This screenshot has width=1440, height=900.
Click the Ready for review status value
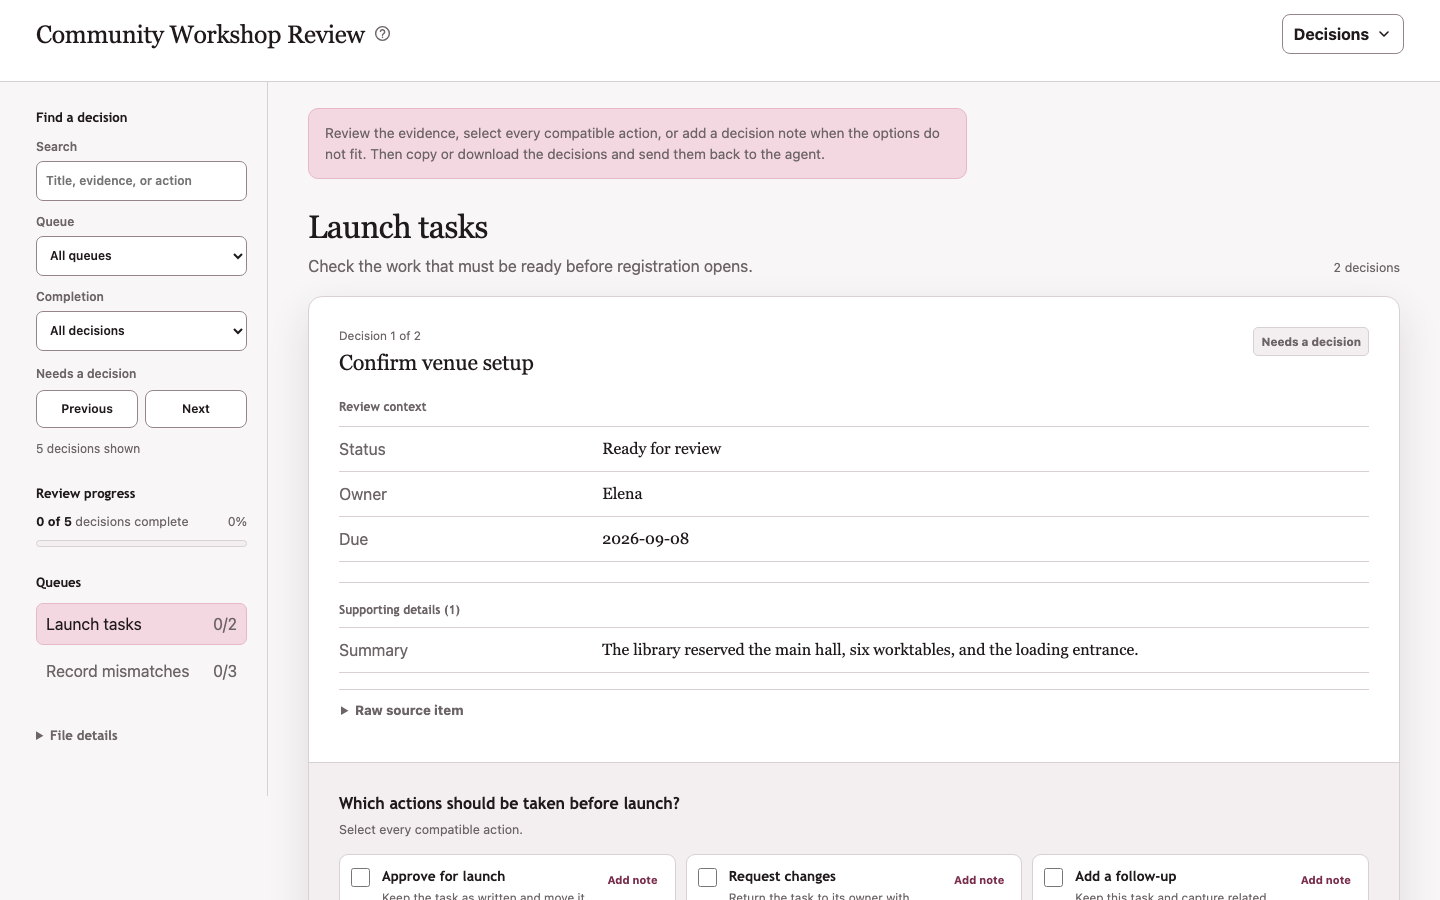661,449
